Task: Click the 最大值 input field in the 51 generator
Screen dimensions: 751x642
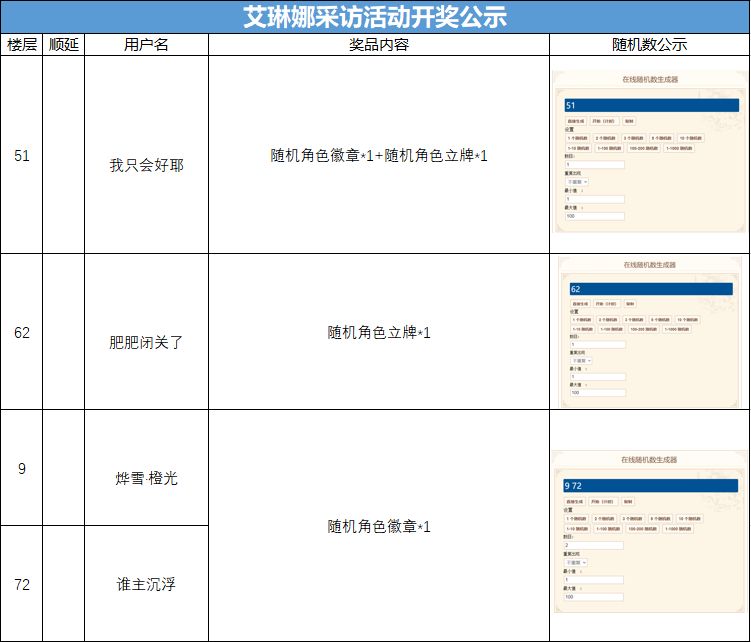Action: [x=595, y=217]
